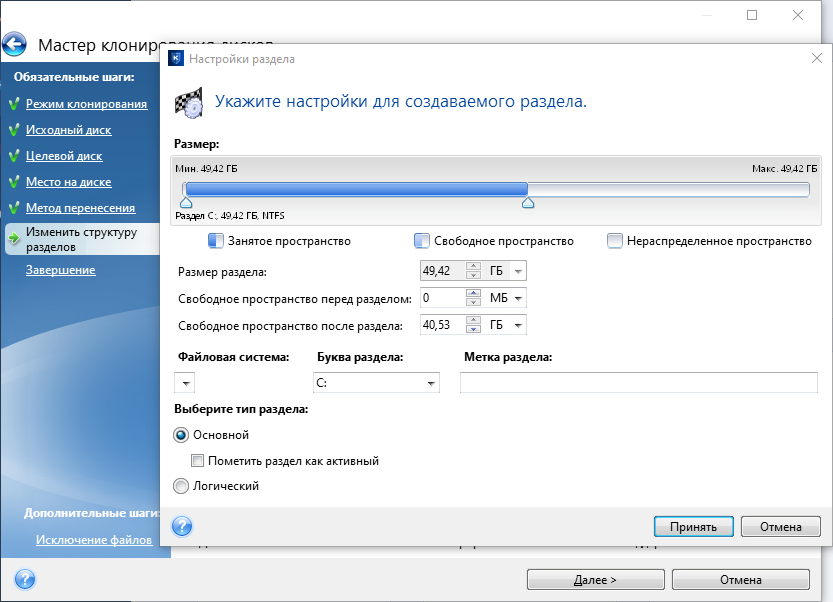Image resolution: width=833 pixels, height=602 pixels.
Task: Click the green arrow icon beside current step
Action: point(13,239)
